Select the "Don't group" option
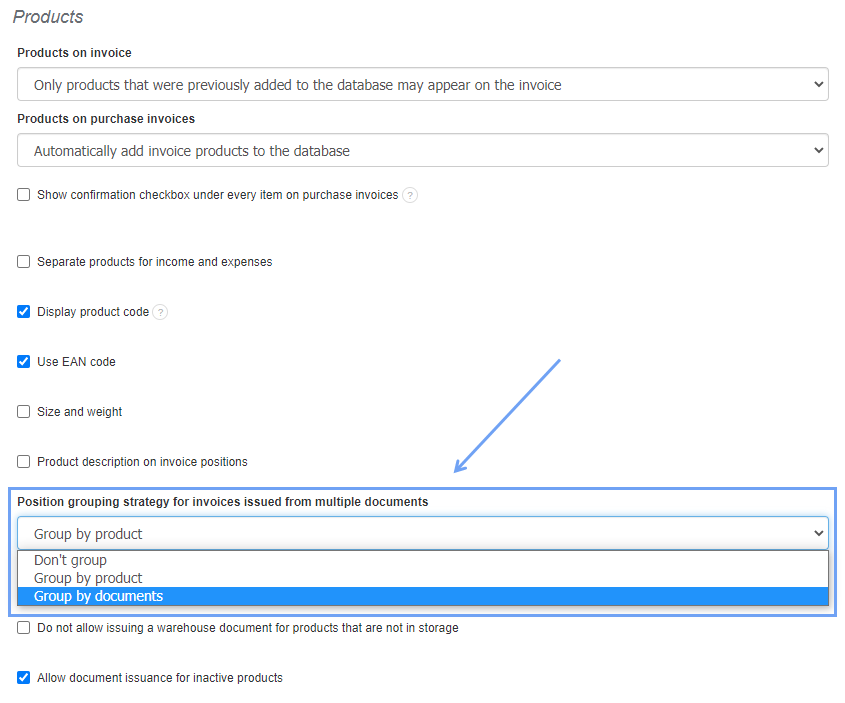This screenshot has width=845, height=703. coord(70,560)
